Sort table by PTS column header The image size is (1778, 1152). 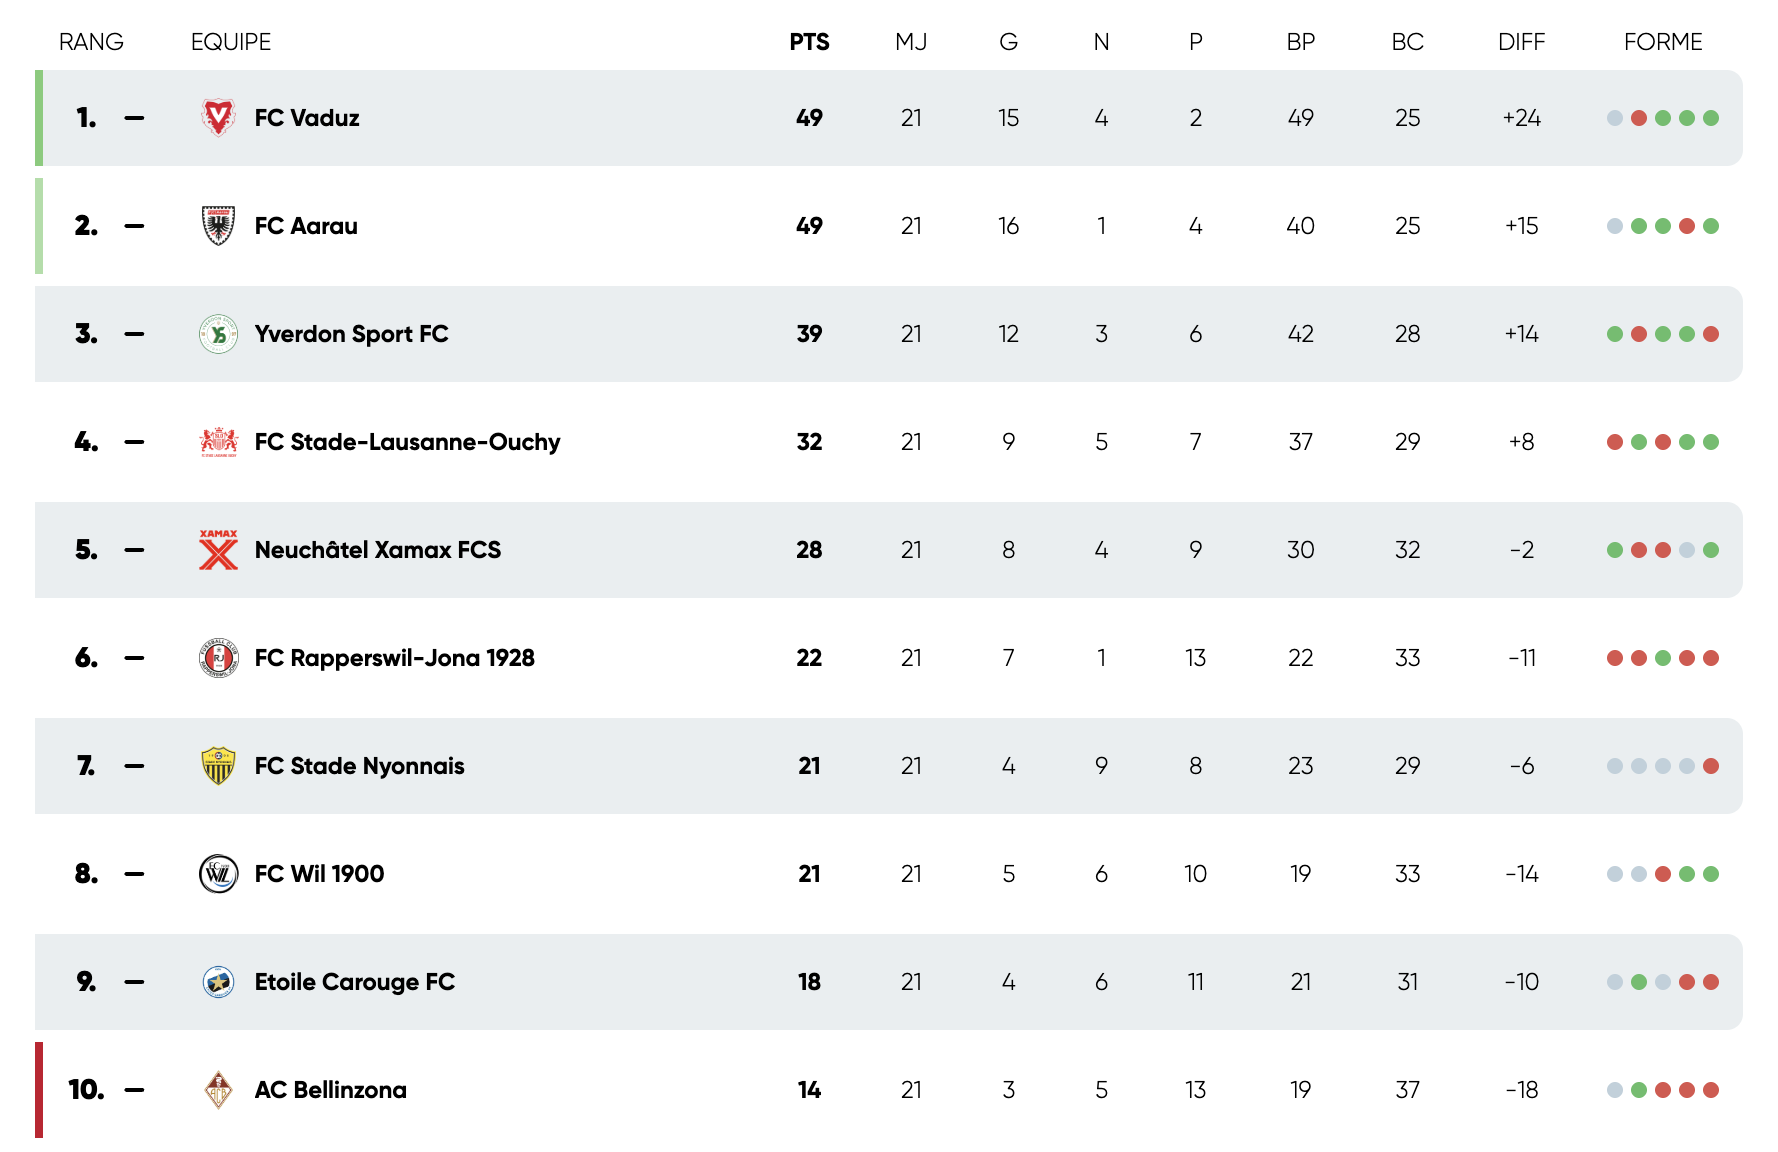(x=809, y=42)
